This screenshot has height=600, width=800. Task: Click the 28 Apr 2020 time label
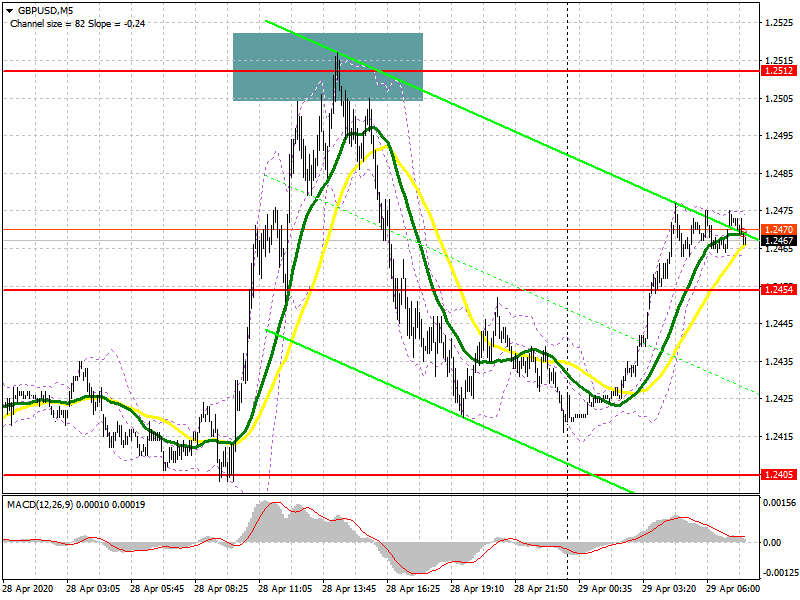click(28, 589)
